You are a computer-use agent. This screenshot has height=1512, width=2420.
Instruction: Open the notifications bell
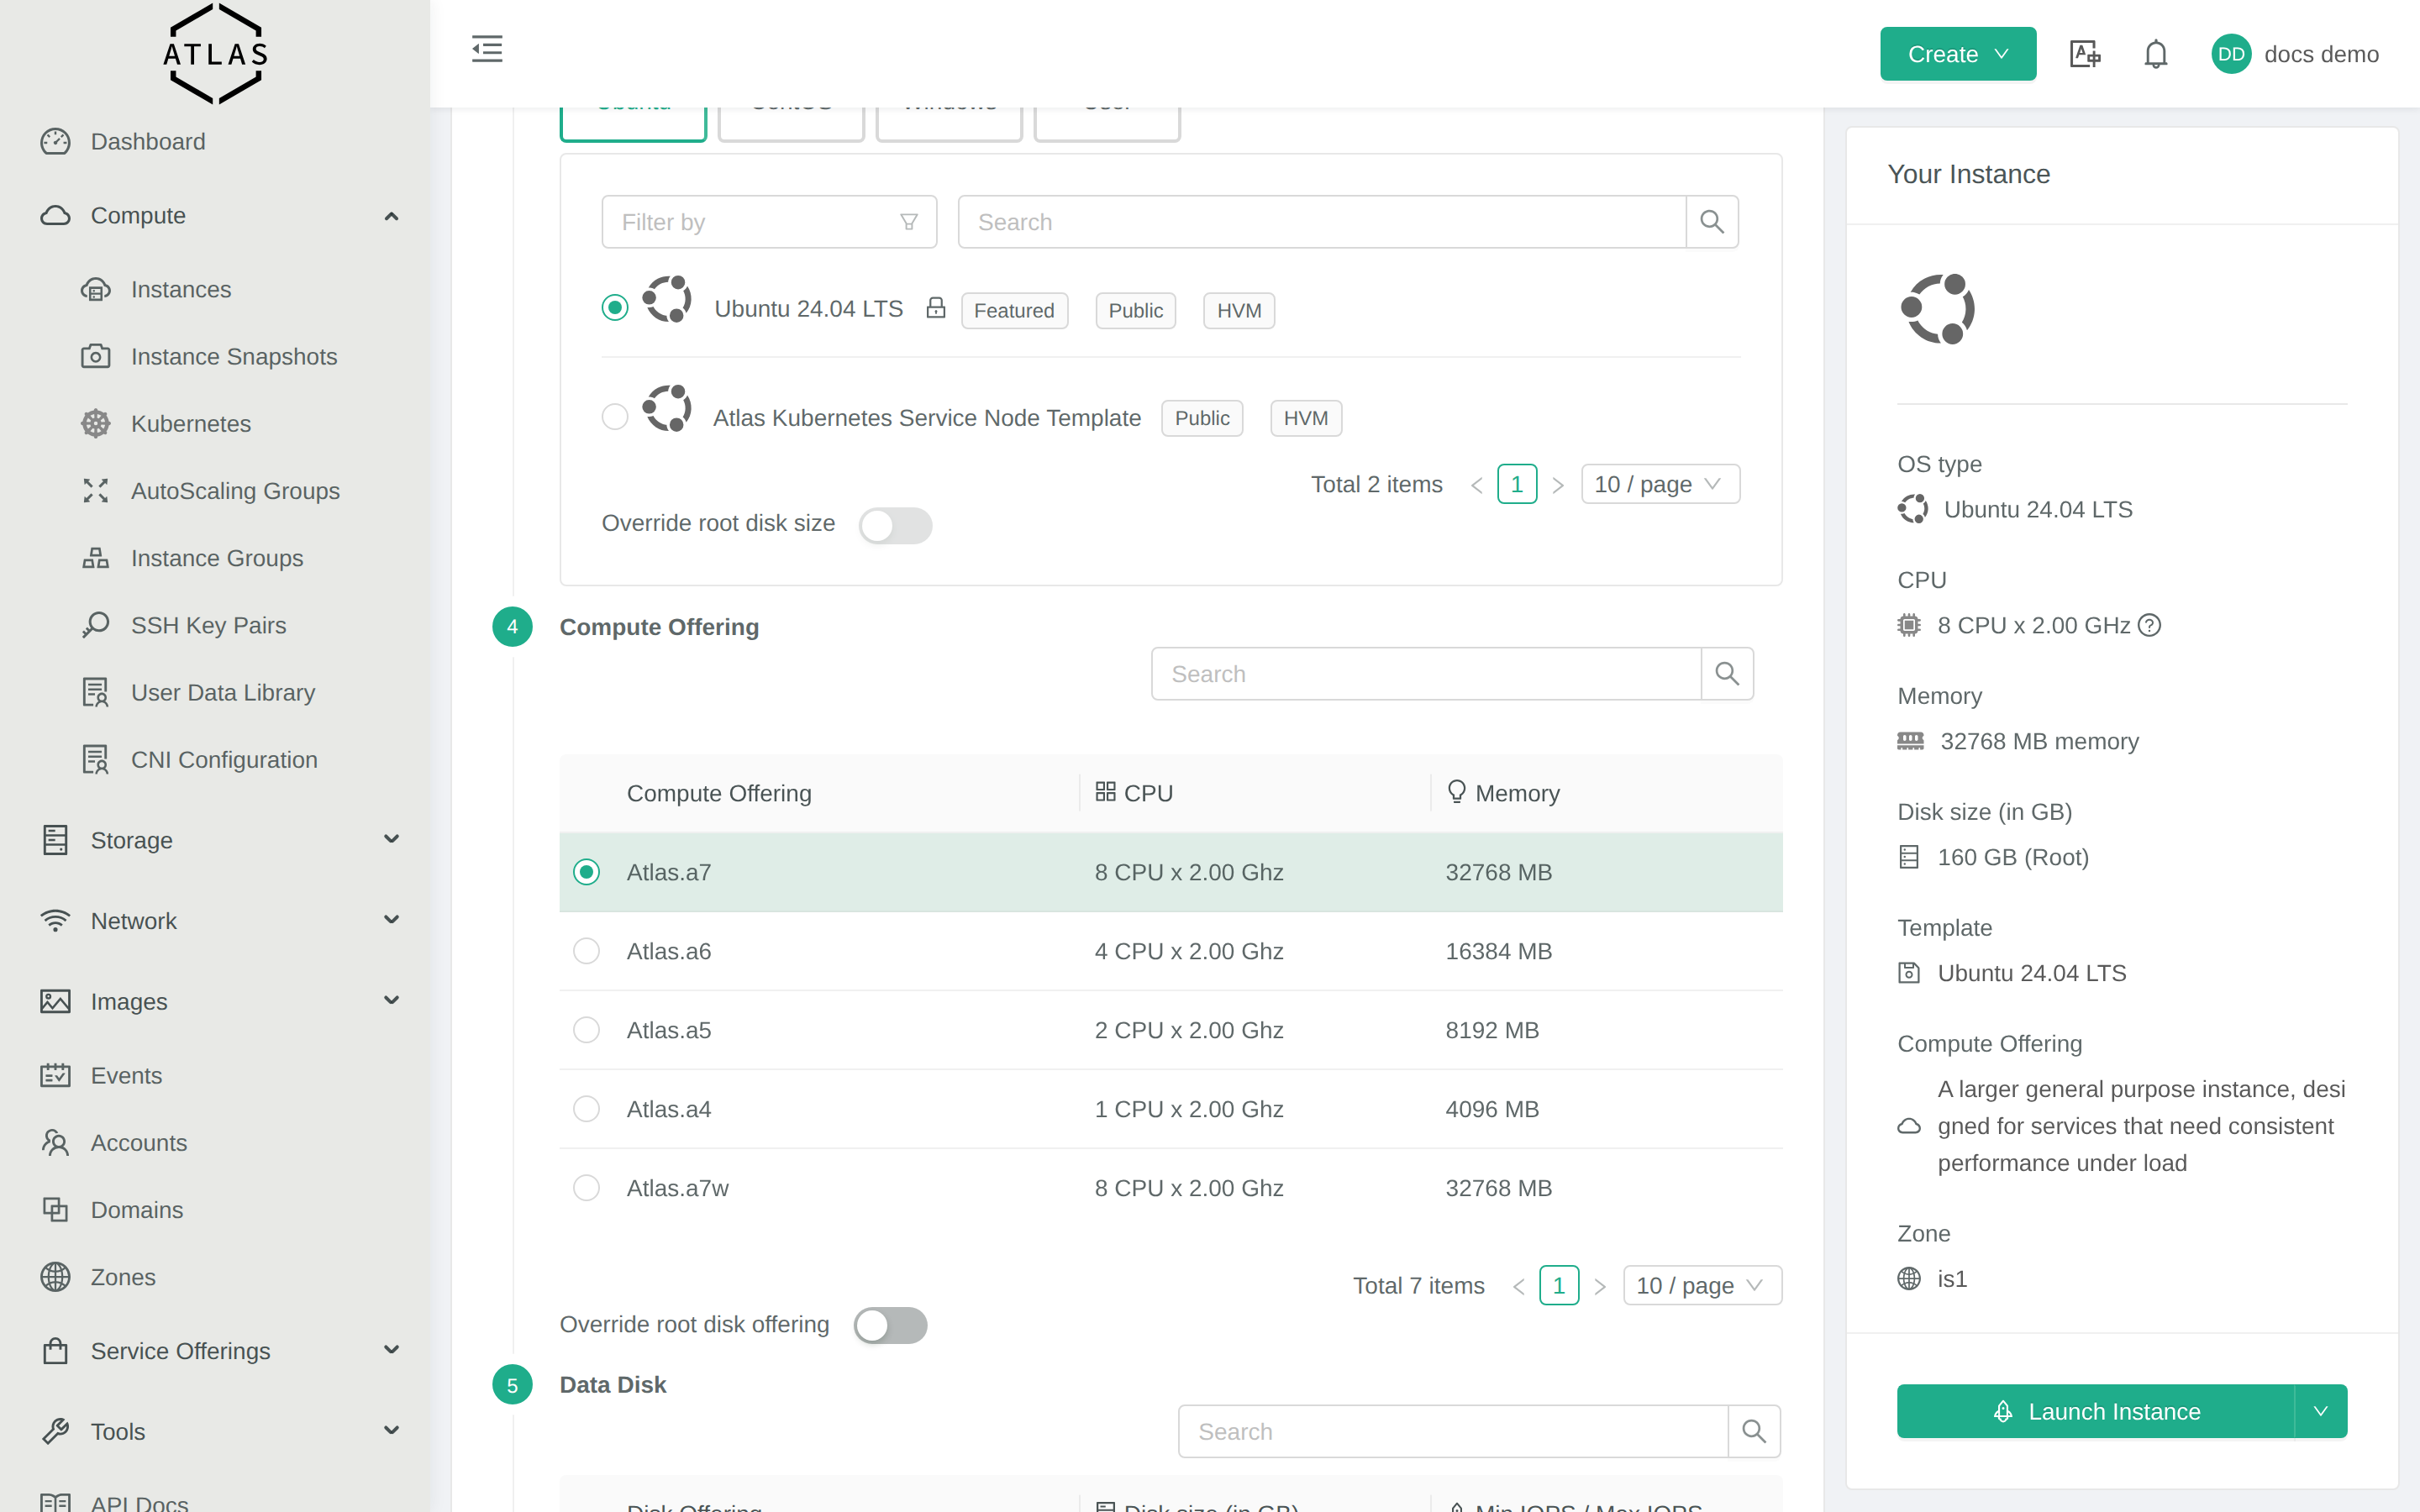[2156, 54]
